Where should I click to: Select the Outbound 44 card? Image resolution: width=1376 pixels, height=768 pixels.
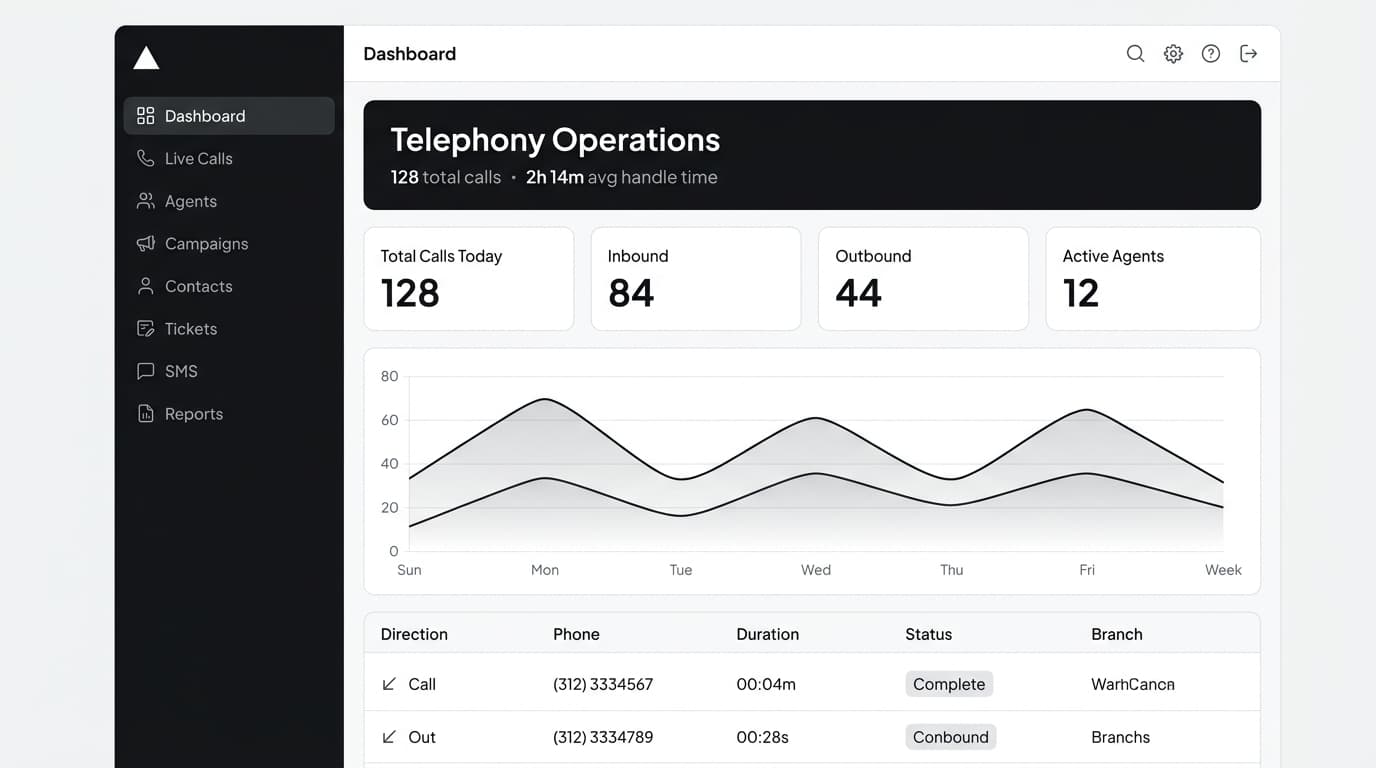click(923, 279)
